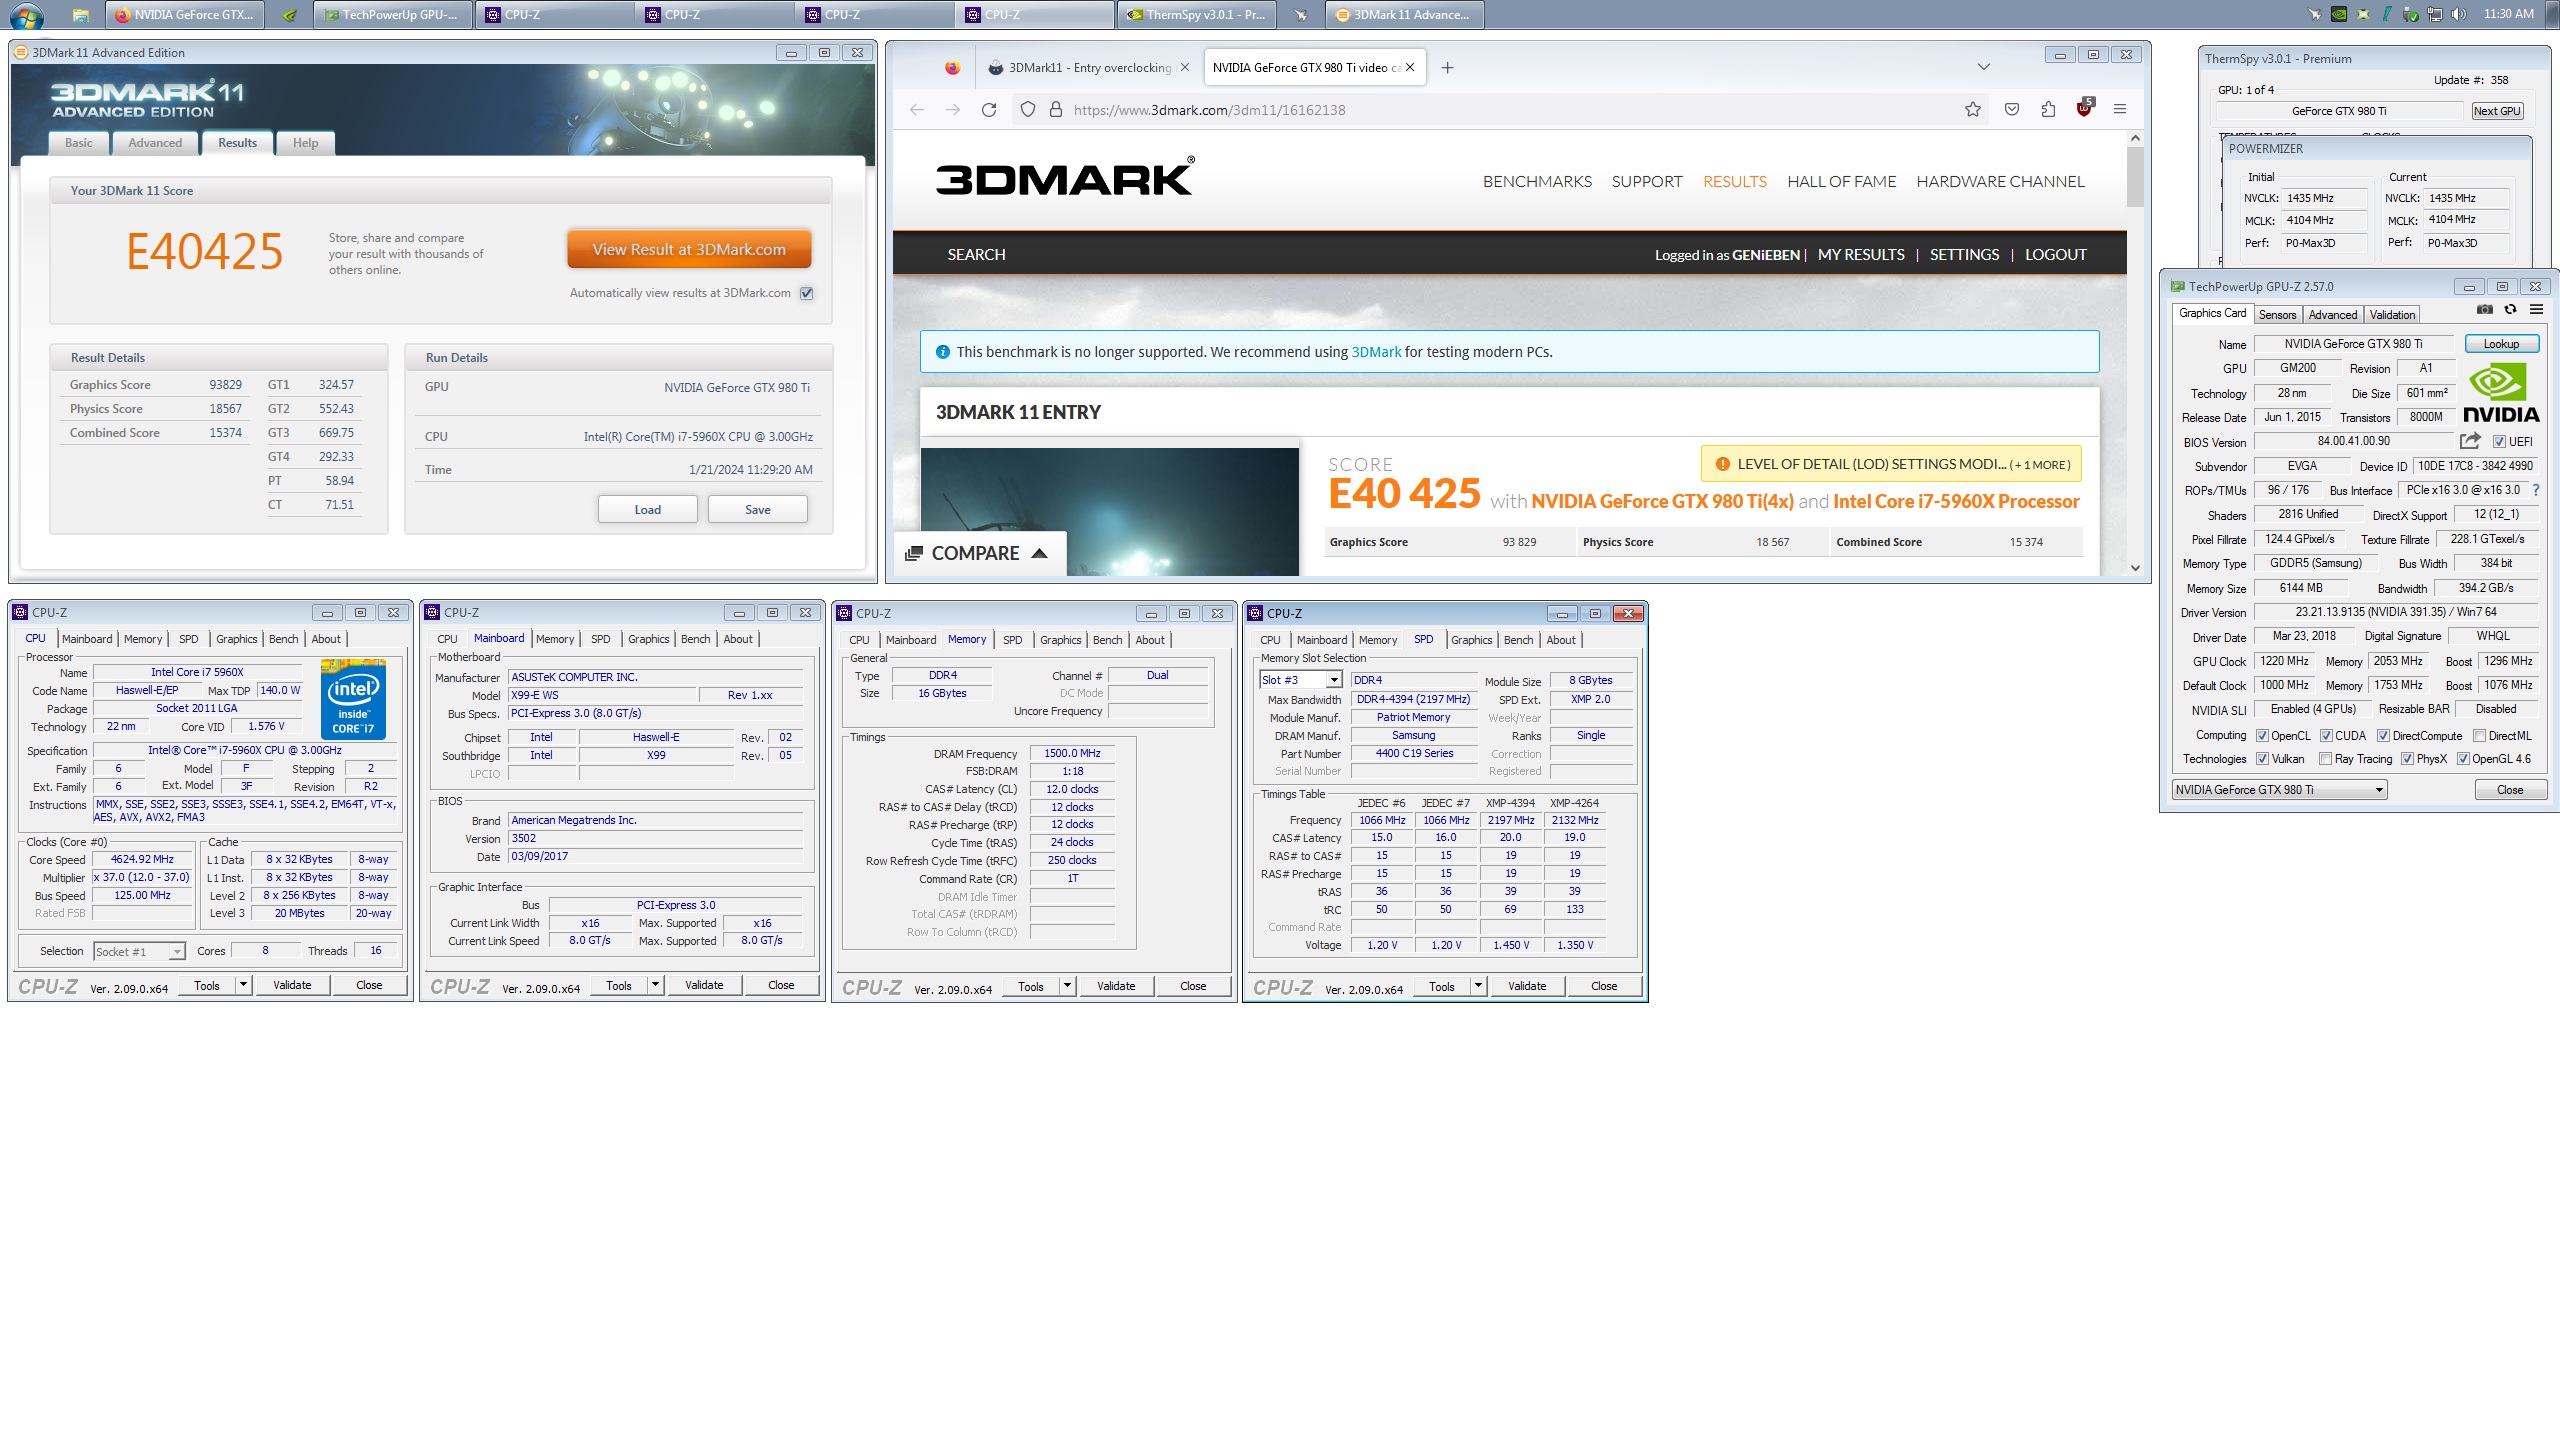Click the browser scrollbar down arrow
Screen dimensions: 2560x1440
point(2135,568)
